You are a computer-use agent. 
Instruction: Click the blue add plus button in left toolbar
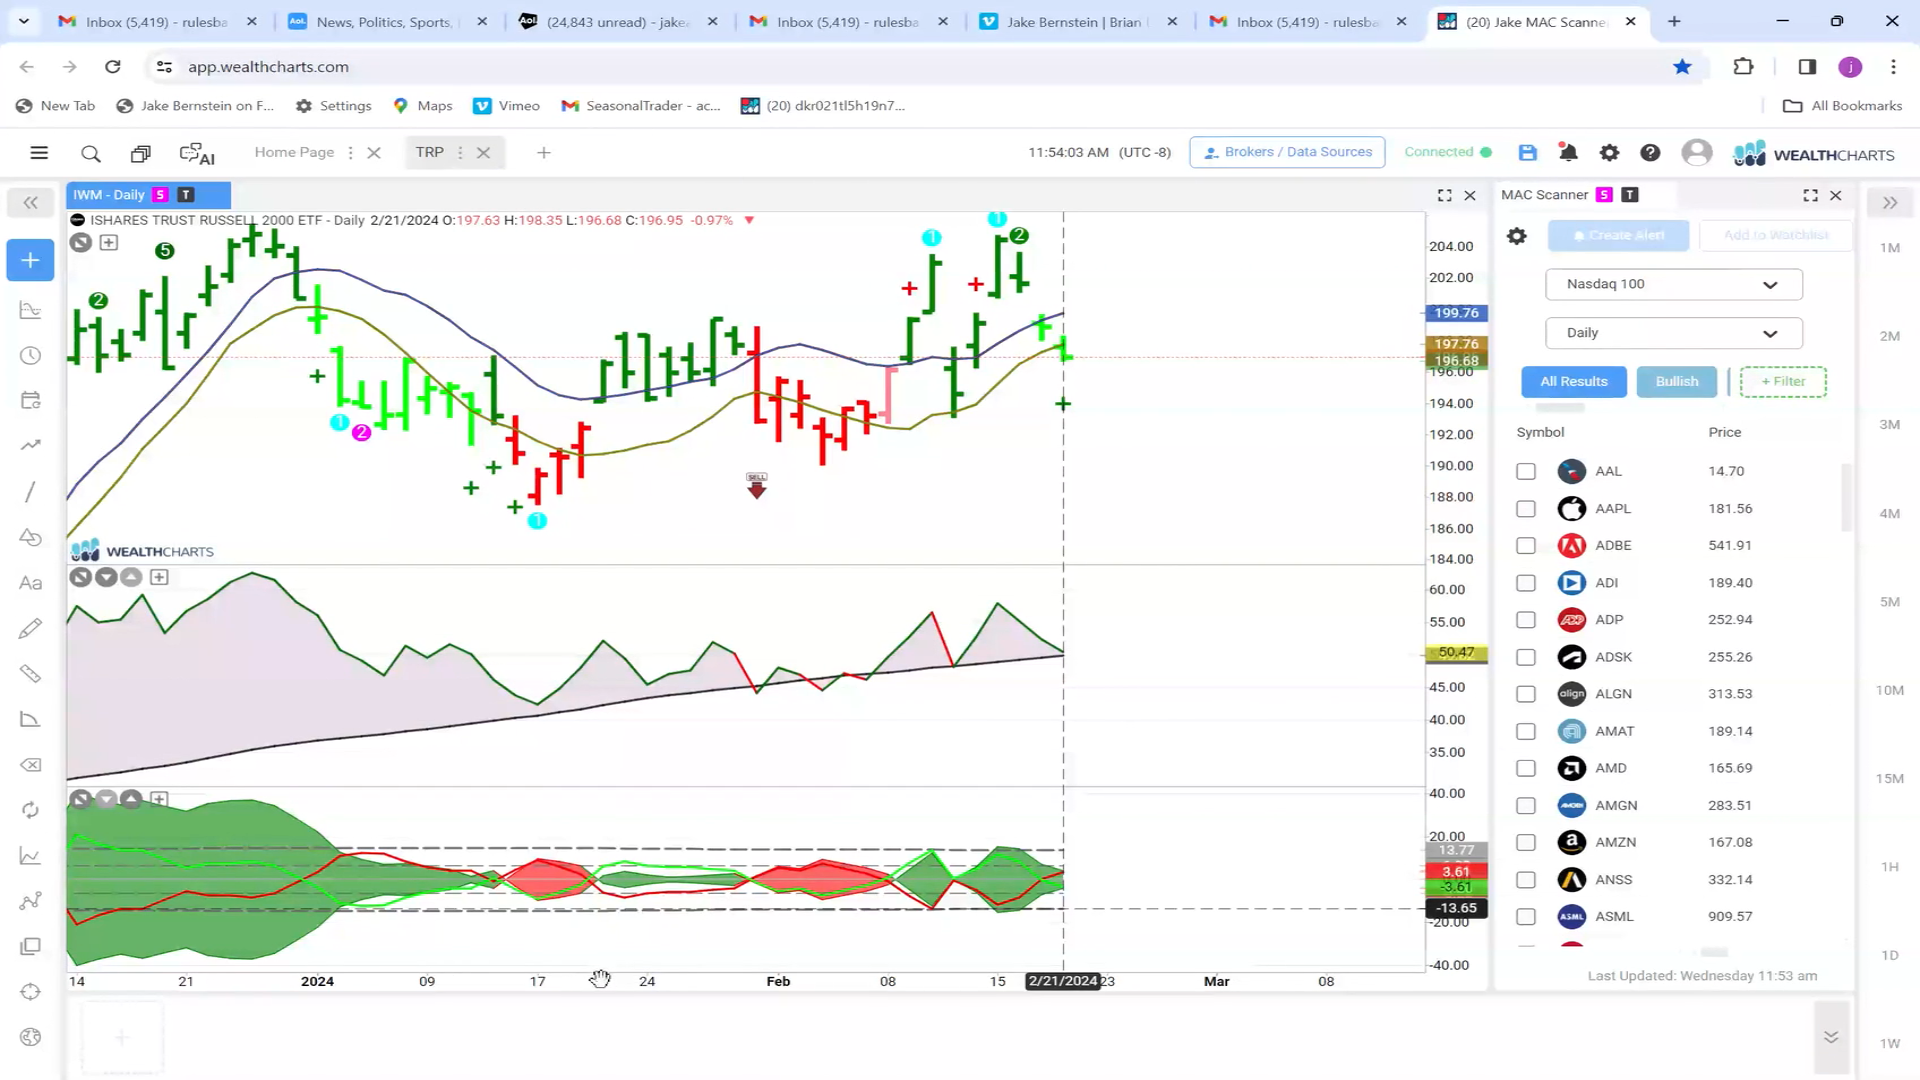pos(31,260)
